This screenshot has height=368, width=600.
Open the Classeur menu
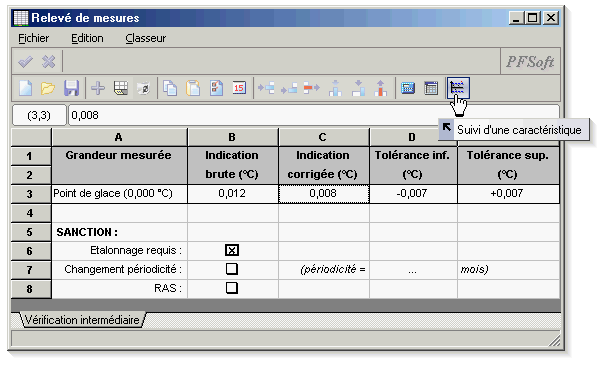tap(145, 38)
